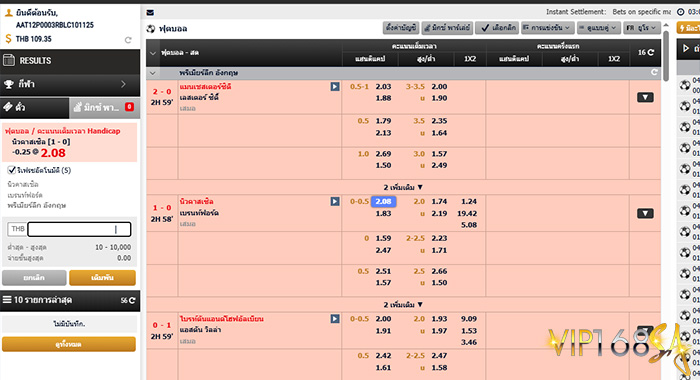Click the grey ยกเลิก cancel button
The image size is (700, 380).
34,277
